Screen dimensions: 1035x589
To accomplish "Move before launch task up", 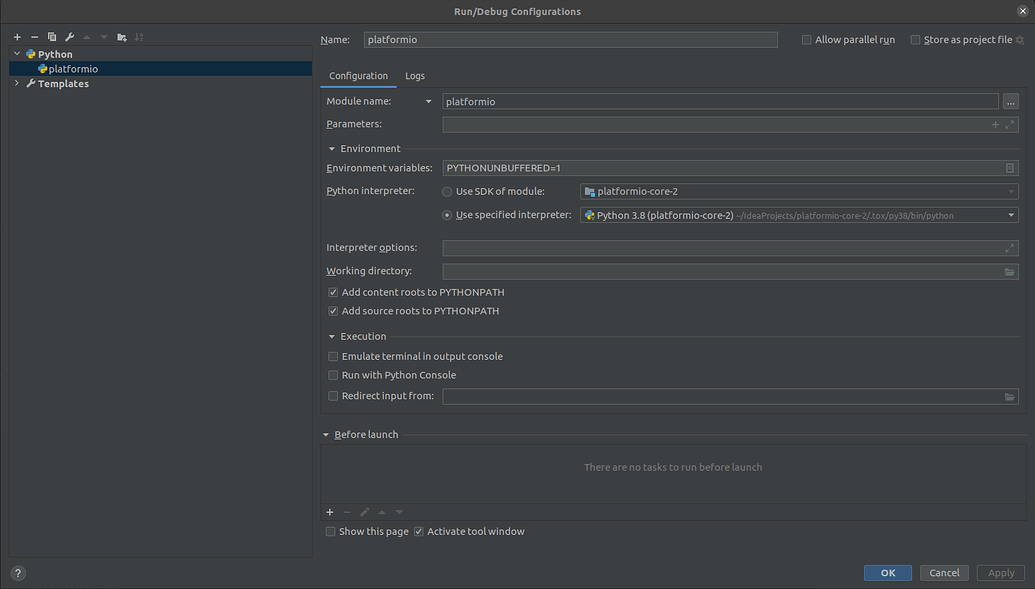I will point(382,512).
